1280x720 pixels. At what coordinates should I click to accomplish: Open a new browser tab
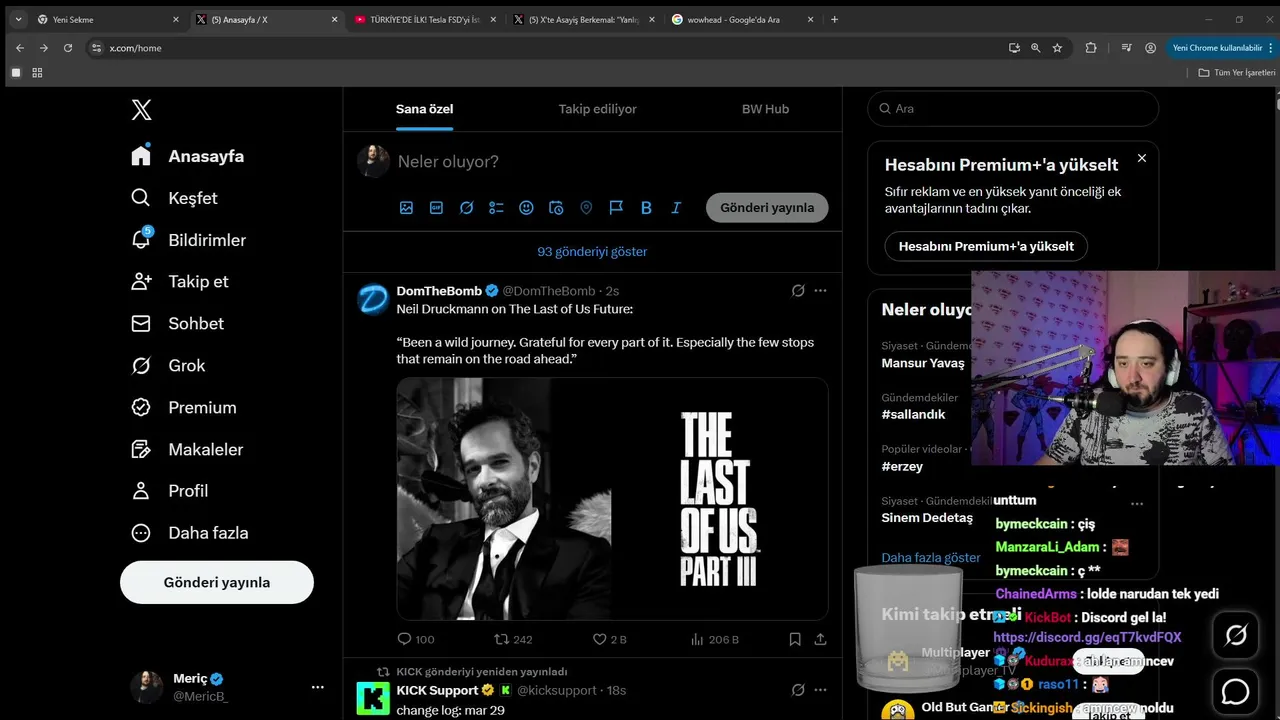tap(835, 19)
